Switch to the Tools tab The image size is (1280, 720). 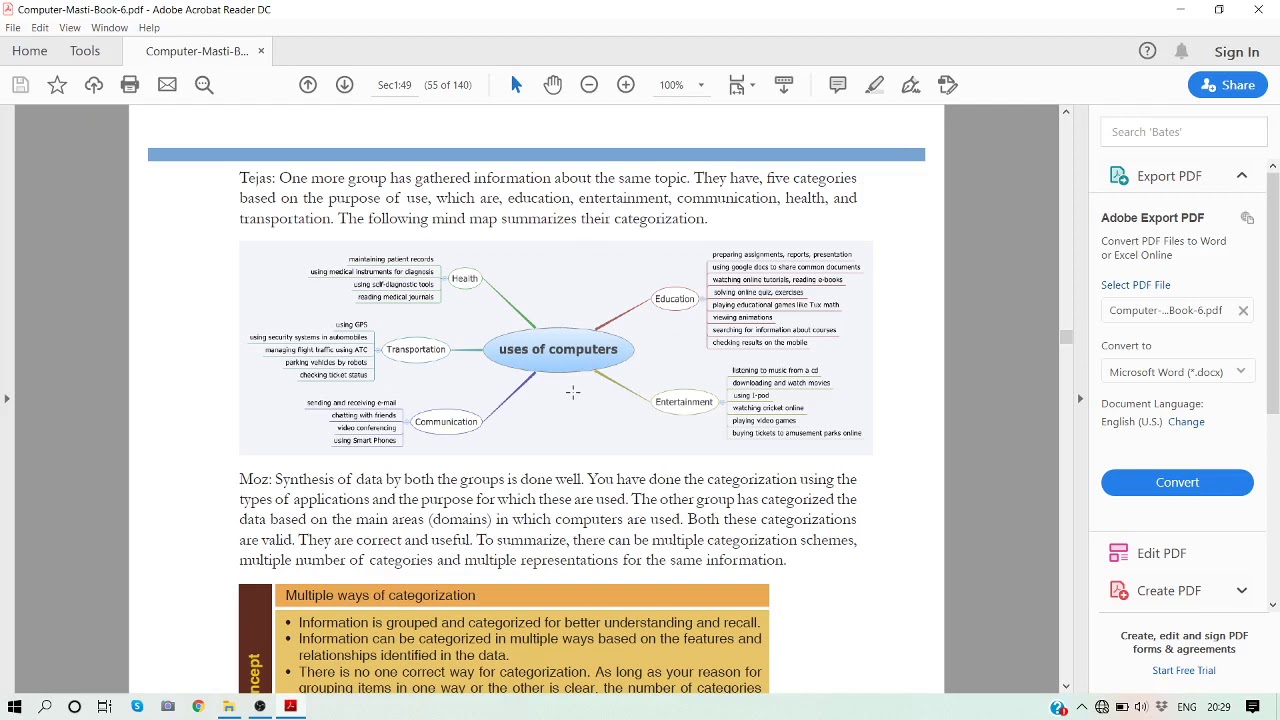click(x=85, y=51)
